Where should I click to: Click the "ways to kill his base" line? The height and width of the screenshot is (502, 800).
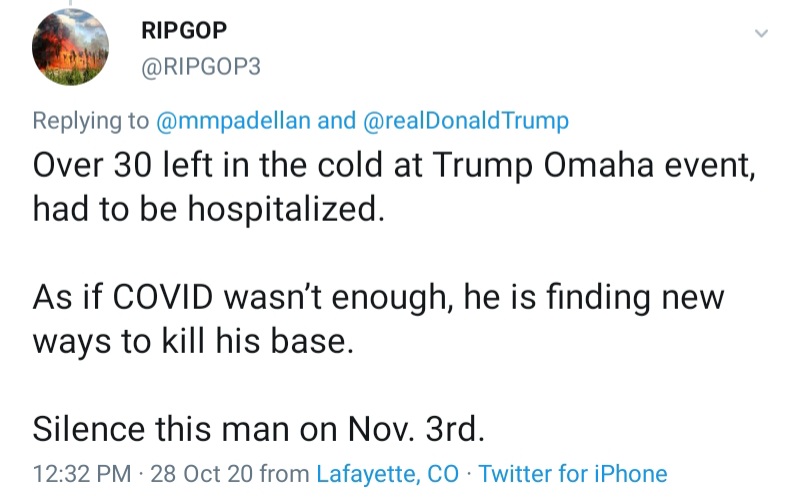pyautogui.click(x=193, y=340)
